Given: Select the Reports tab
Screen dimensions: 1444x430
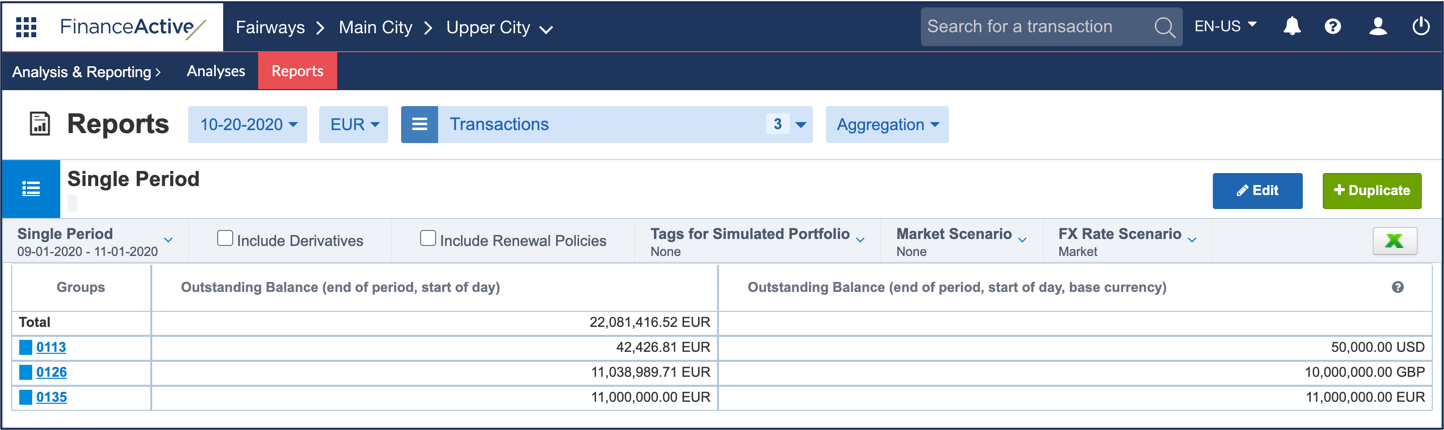Looking at the screenshot, I should 297,71.
